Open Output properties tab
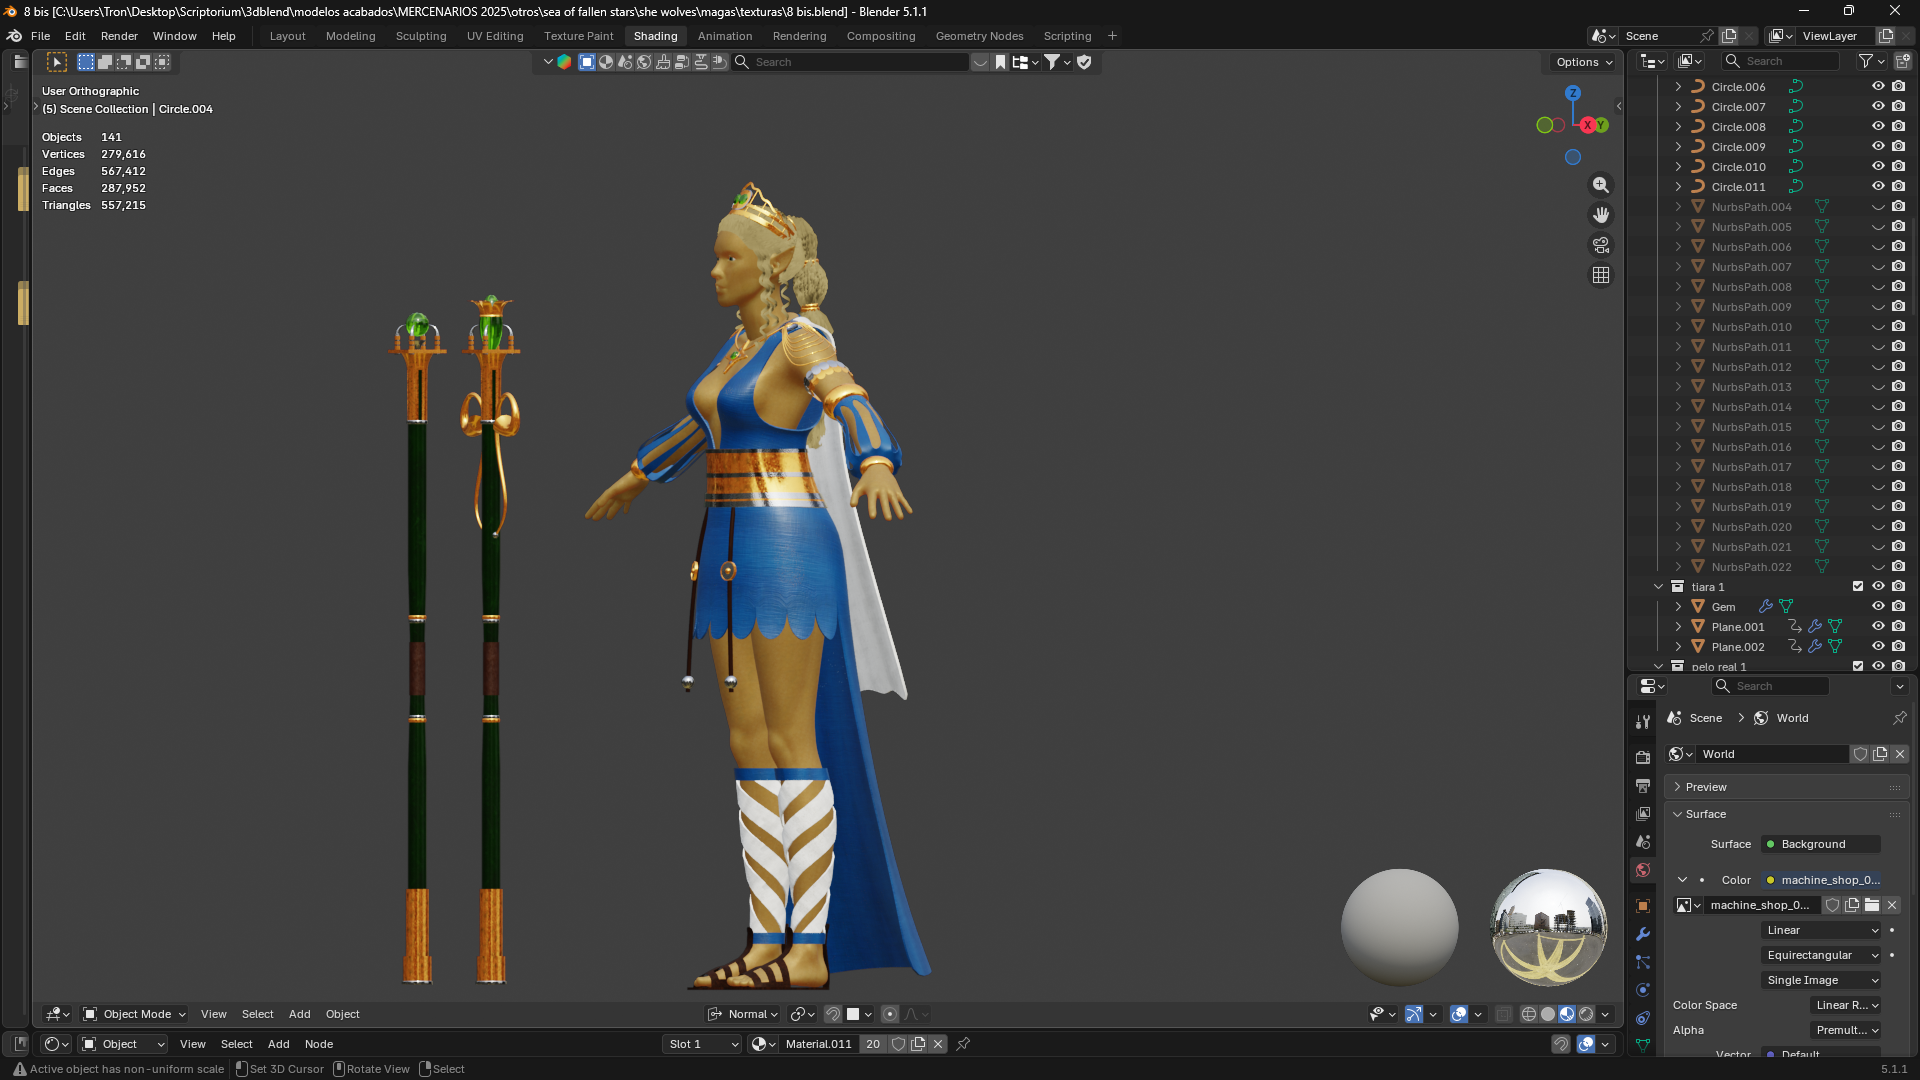The image size is (1920, 1080). point(1643,786)
